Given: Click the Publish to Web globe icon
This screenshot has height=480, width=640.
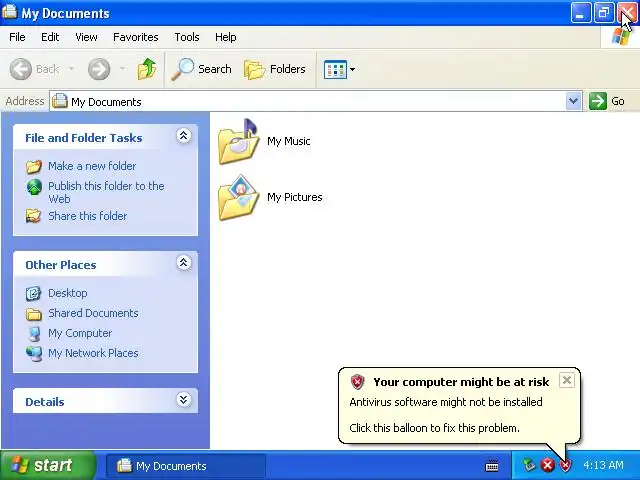Looking at the screenshot, I should tap(34, 187).
